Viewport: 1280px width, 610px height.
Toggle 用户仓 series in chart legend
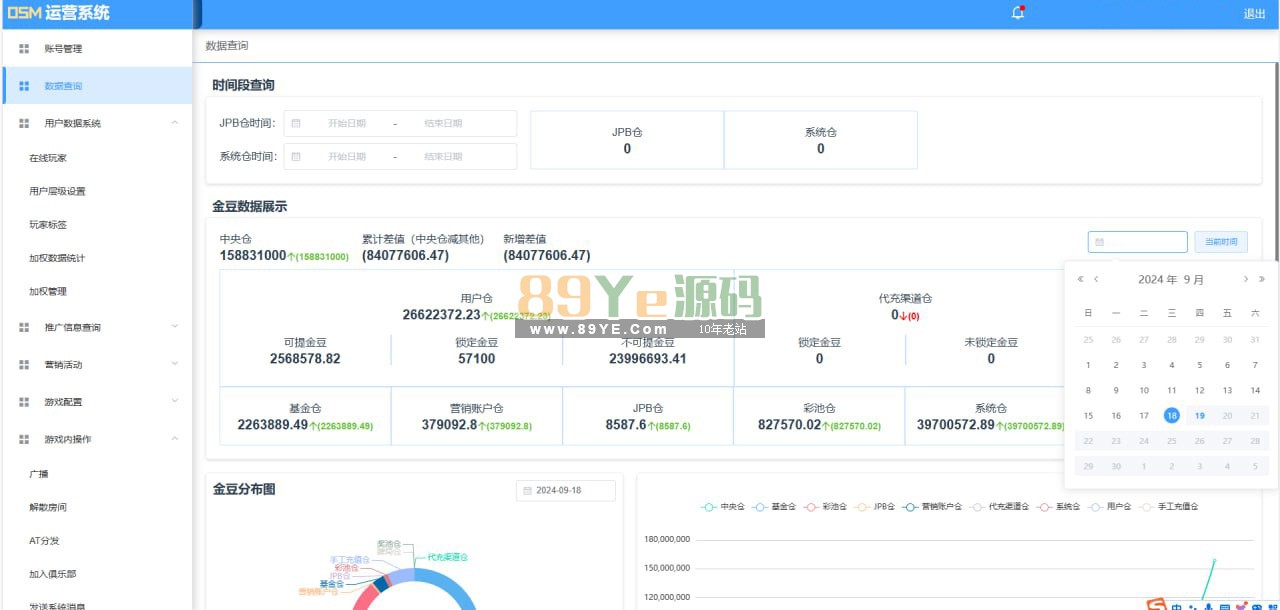click(x=1110, y=507)
